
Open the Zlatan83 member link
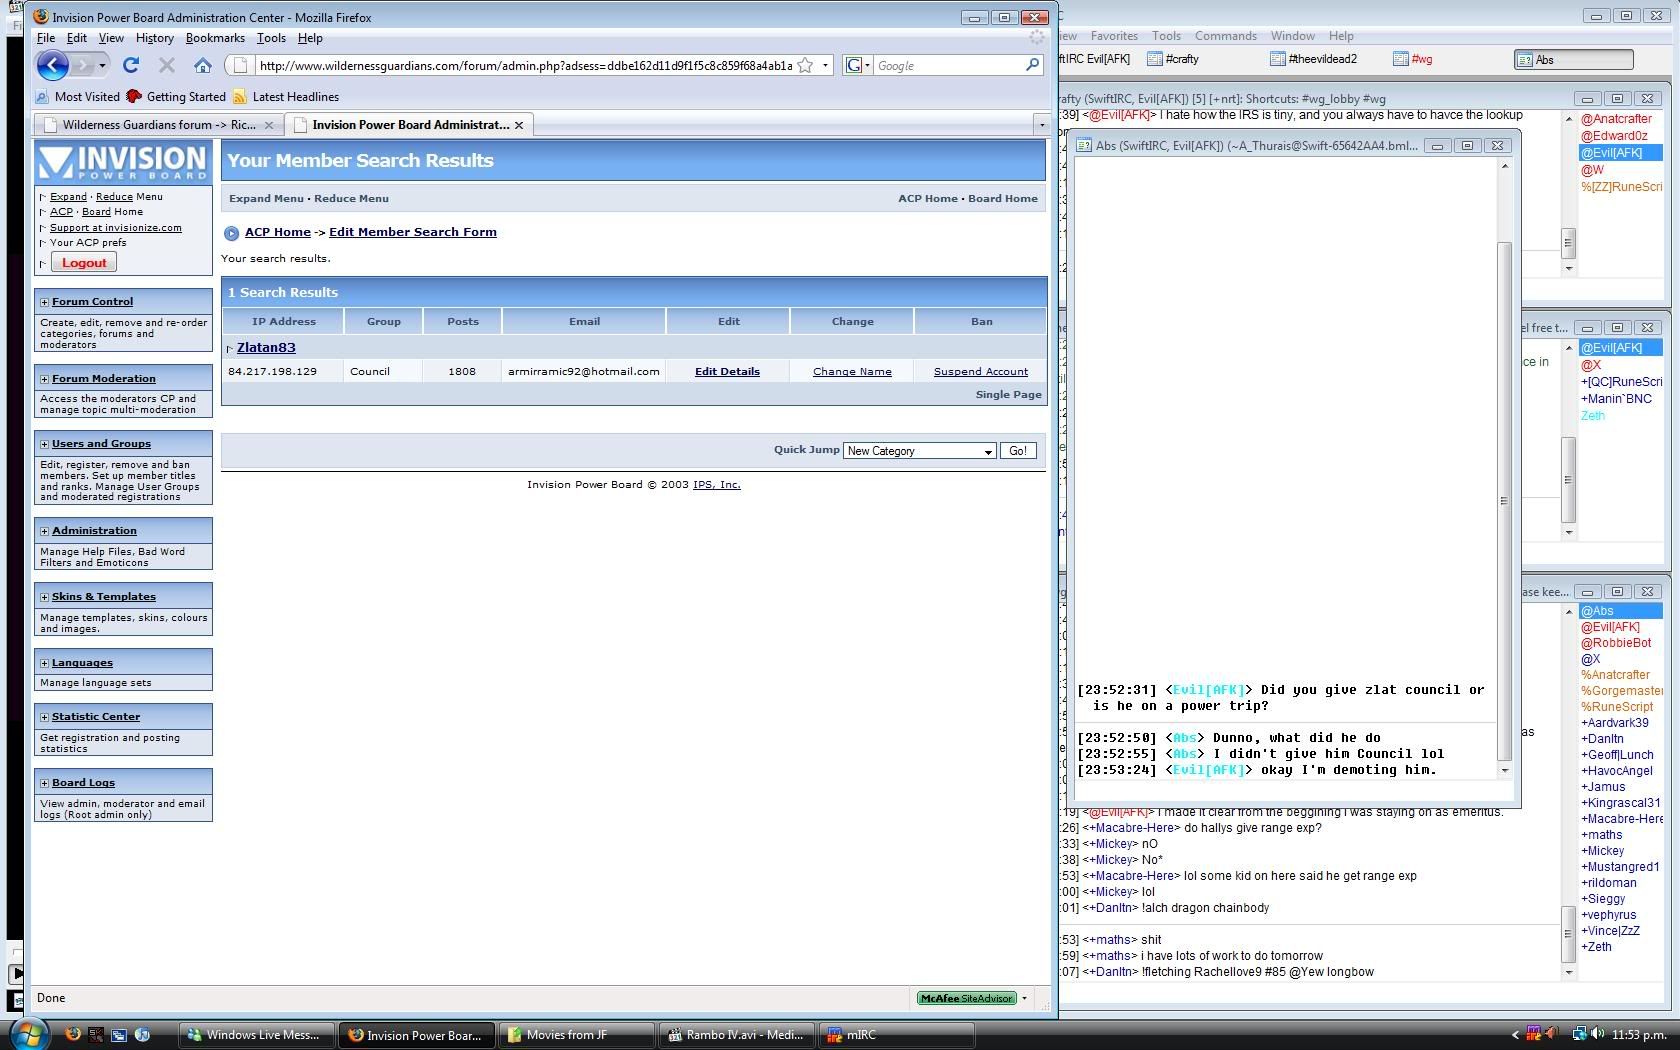tap(266, 348)
